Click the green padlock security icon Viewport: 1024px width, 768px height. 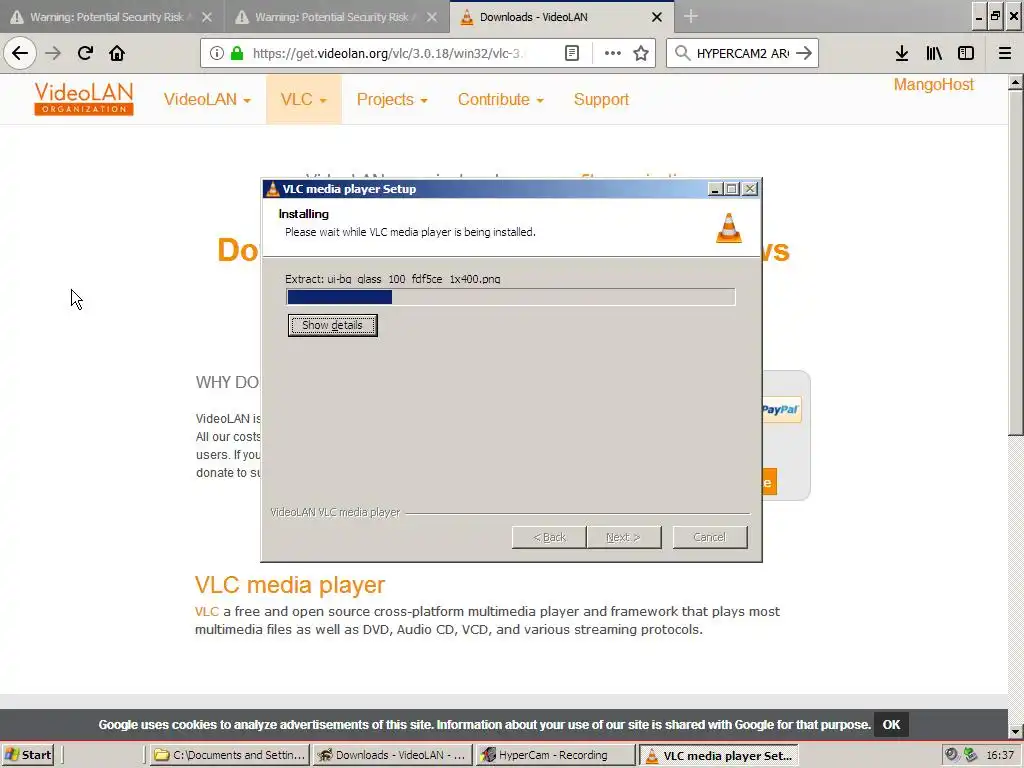[237, 53]
